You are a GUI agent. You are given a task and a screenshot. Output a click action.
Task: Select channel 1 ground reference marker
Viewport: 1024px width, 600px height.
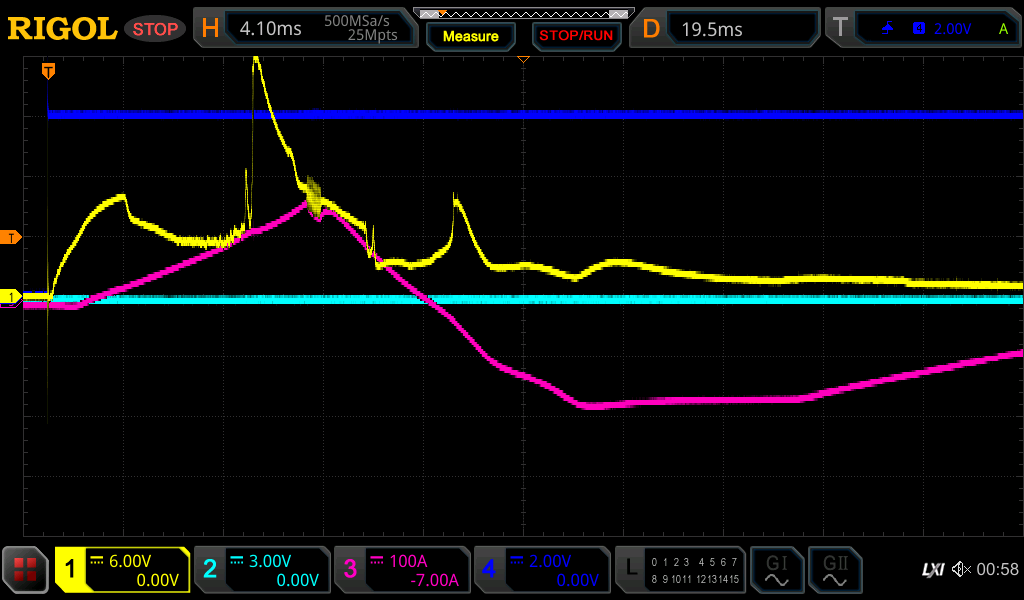11,297
